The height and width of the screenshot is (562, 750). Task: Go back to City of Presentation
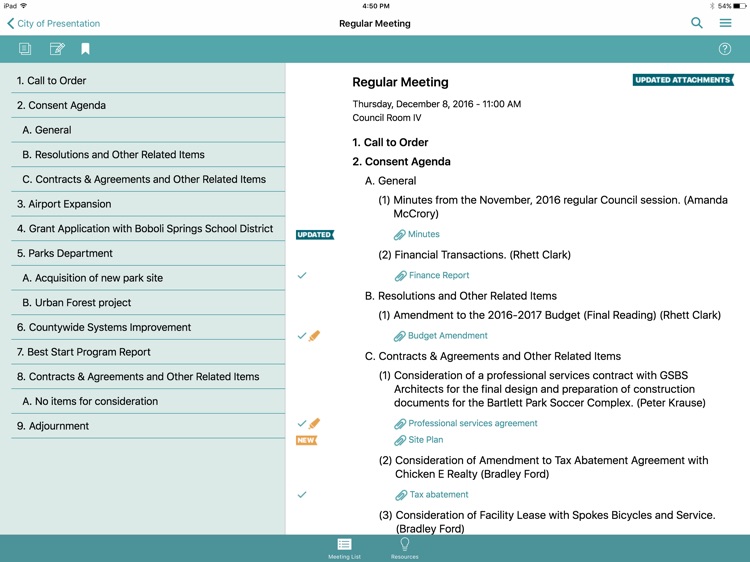[53, 23]
